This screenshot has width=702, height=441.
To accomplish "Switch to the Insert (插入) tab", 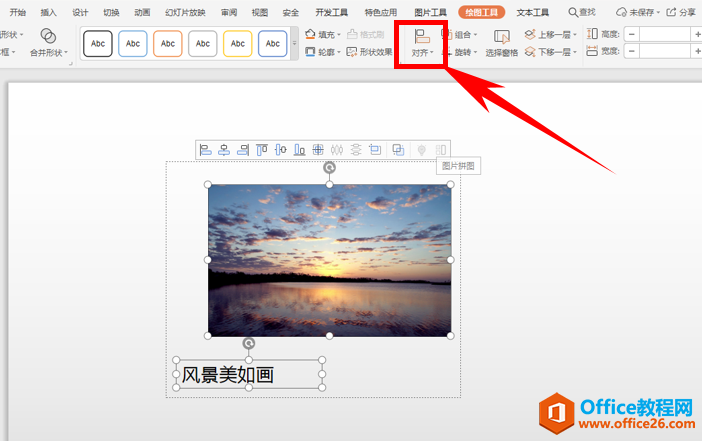I will 49,13.
